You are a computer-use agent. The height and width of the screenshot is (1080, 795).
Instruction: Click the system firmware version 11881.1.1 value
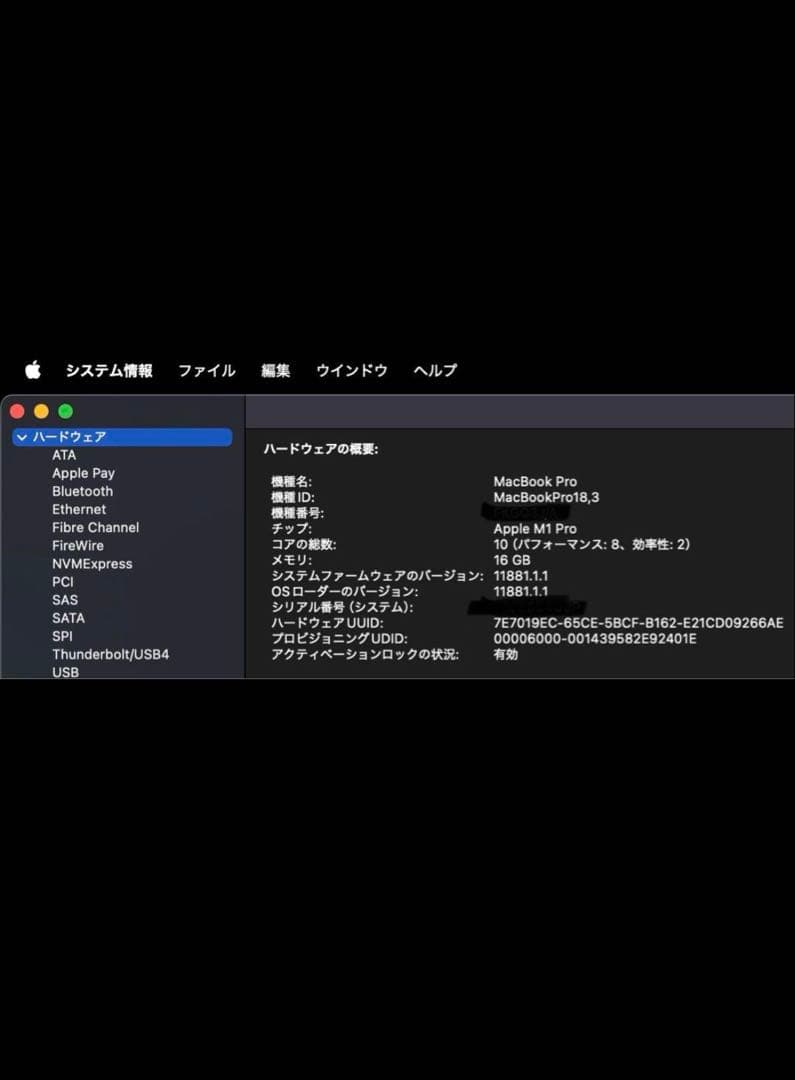click(x=521, y=576)
